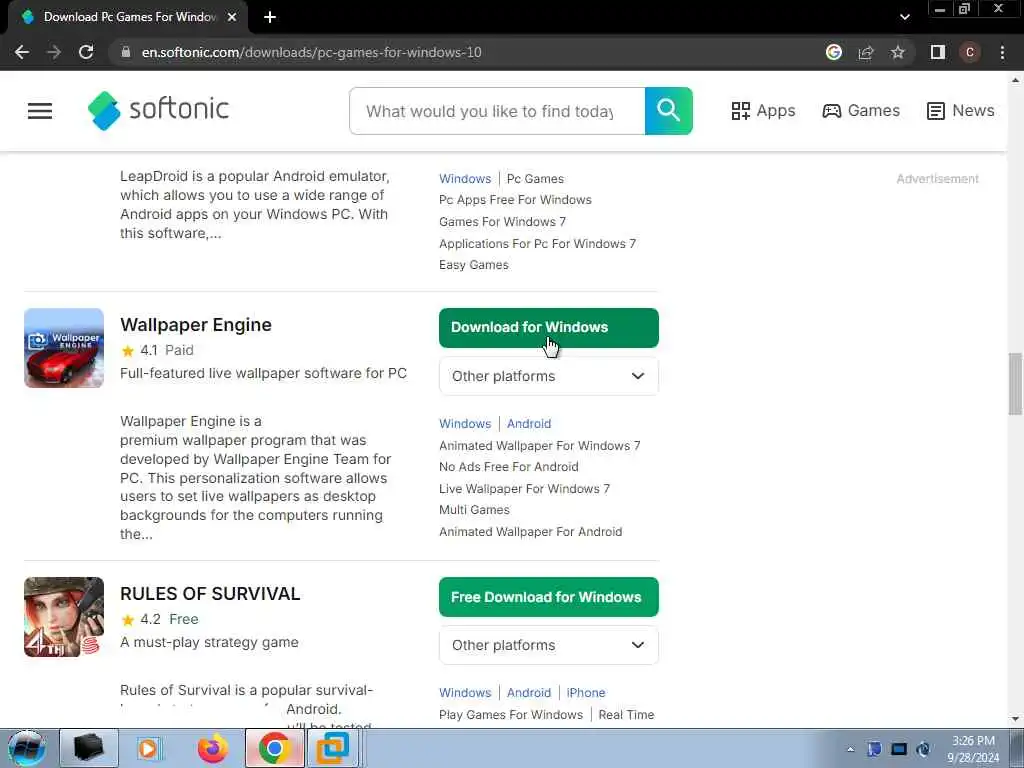Click the Google icon in address bar
Image resolution: width=1024 pixels, height=768 pixels.
(833, 52)
